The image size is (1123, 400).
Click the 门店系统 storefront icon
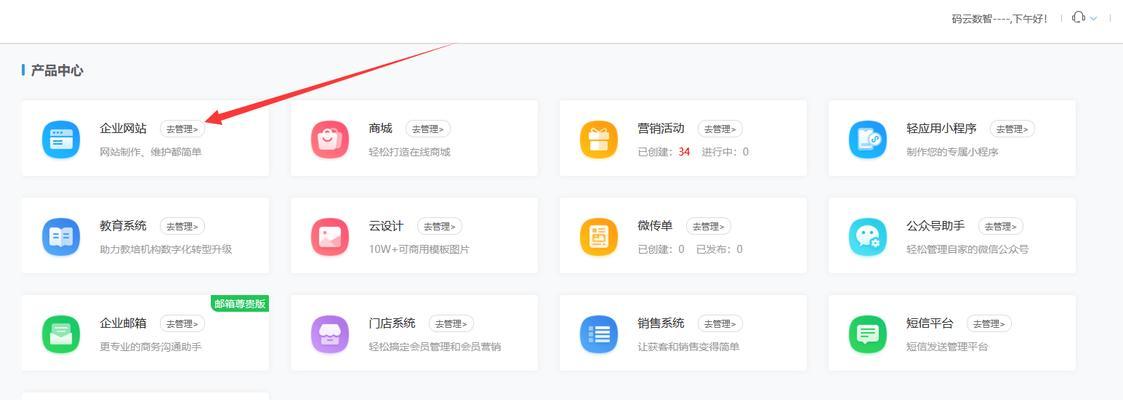click(330, 334)
